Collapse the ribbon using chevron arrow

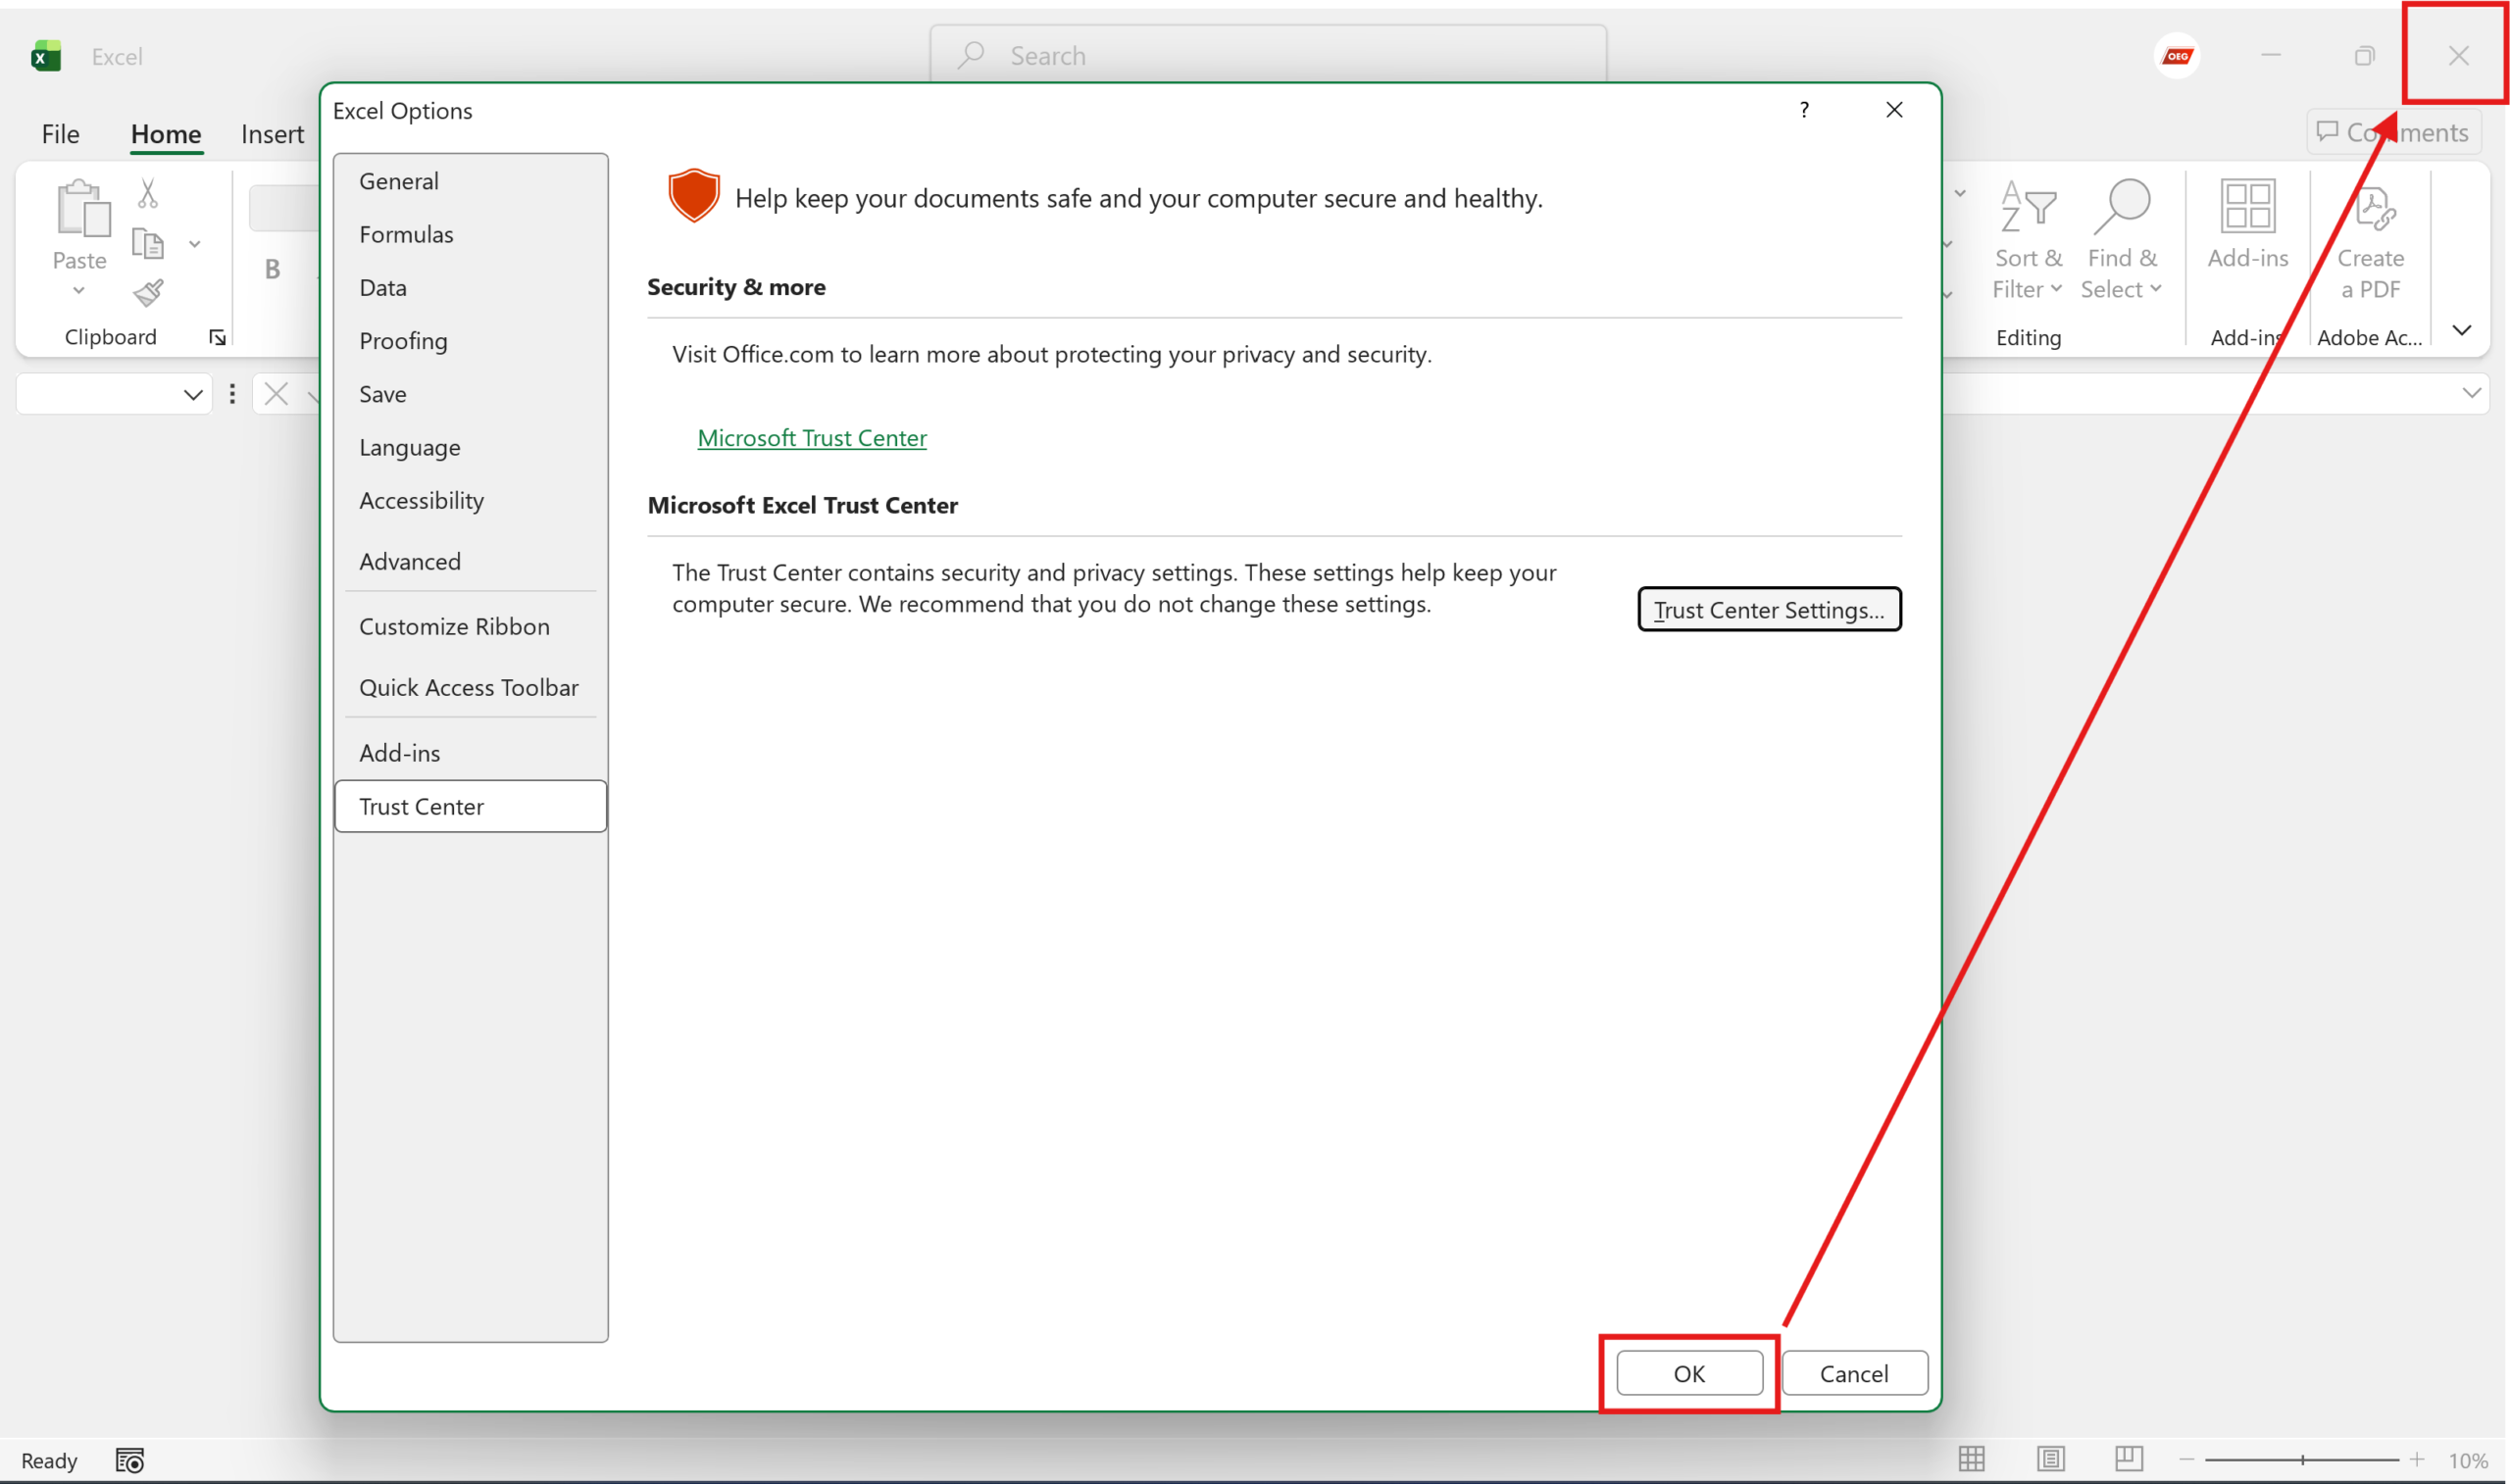2461,331
